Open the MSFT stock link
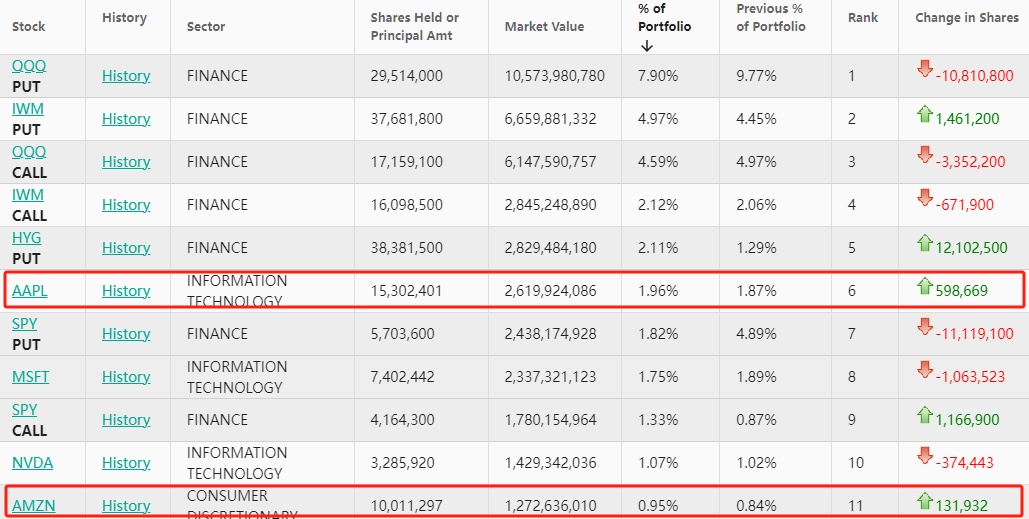The height and width of the screenshot is (519, 1029). tap(30, 377)
